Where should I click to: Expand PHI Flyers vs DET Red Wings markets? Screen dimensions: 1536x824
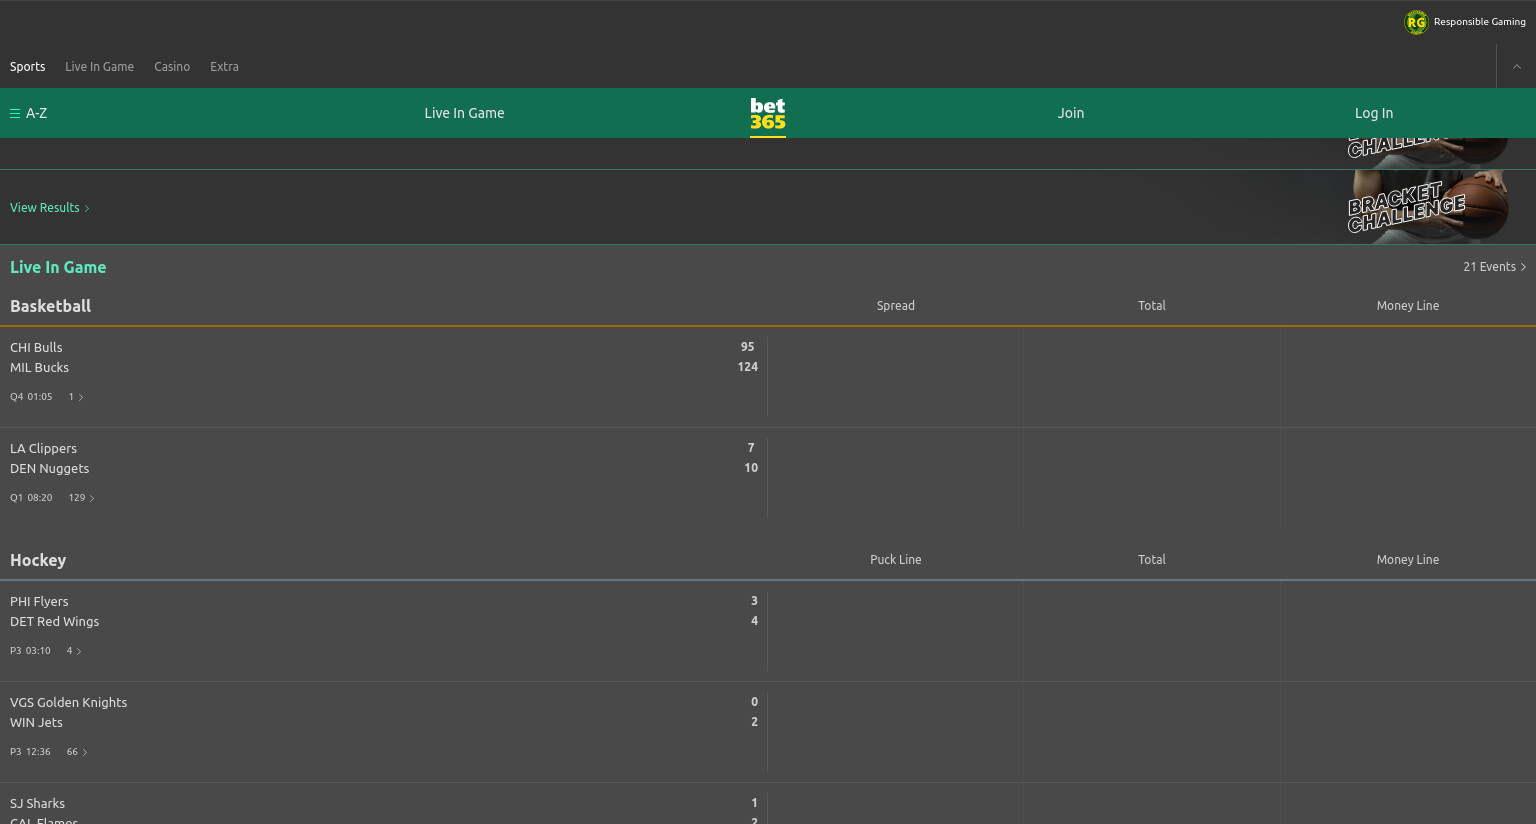(74, 651)
